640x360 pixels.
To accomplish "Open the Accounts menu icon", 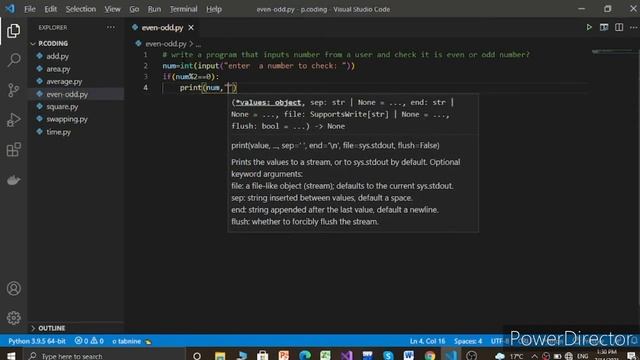I will pyautogui.click(x=13, y=288).
